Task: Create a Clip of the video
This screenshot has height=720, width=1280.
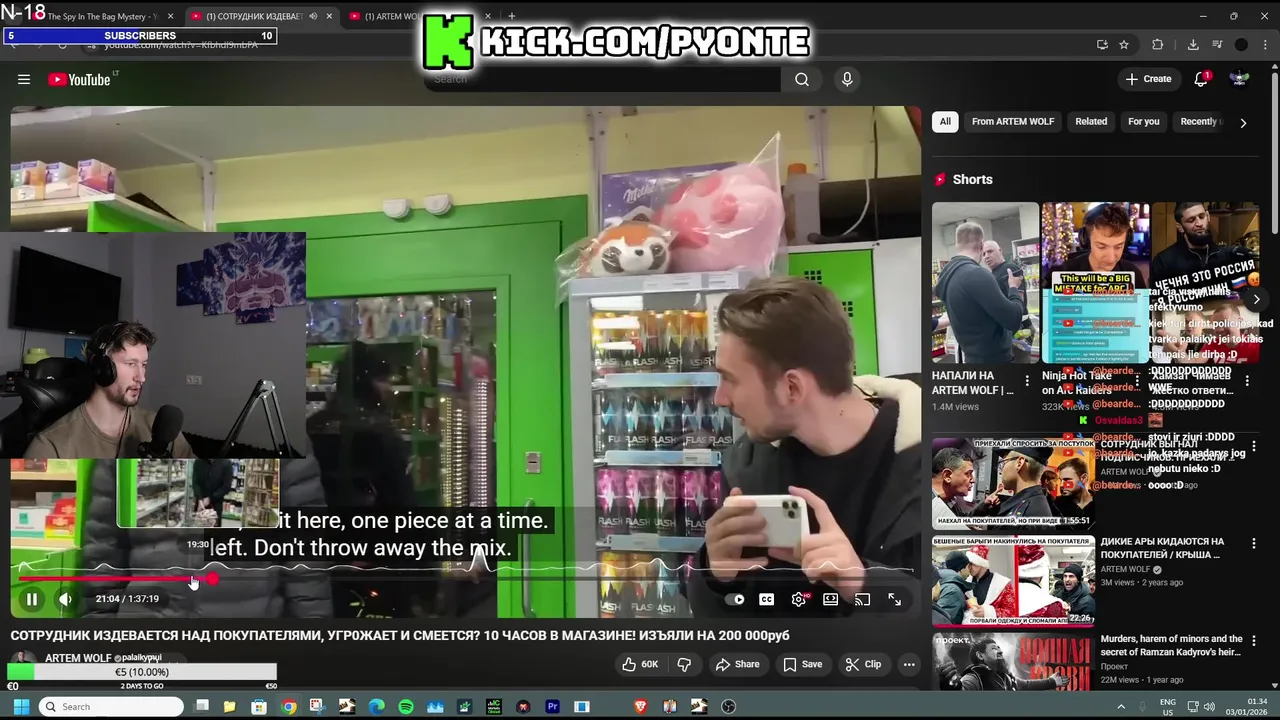Action: 863,664
